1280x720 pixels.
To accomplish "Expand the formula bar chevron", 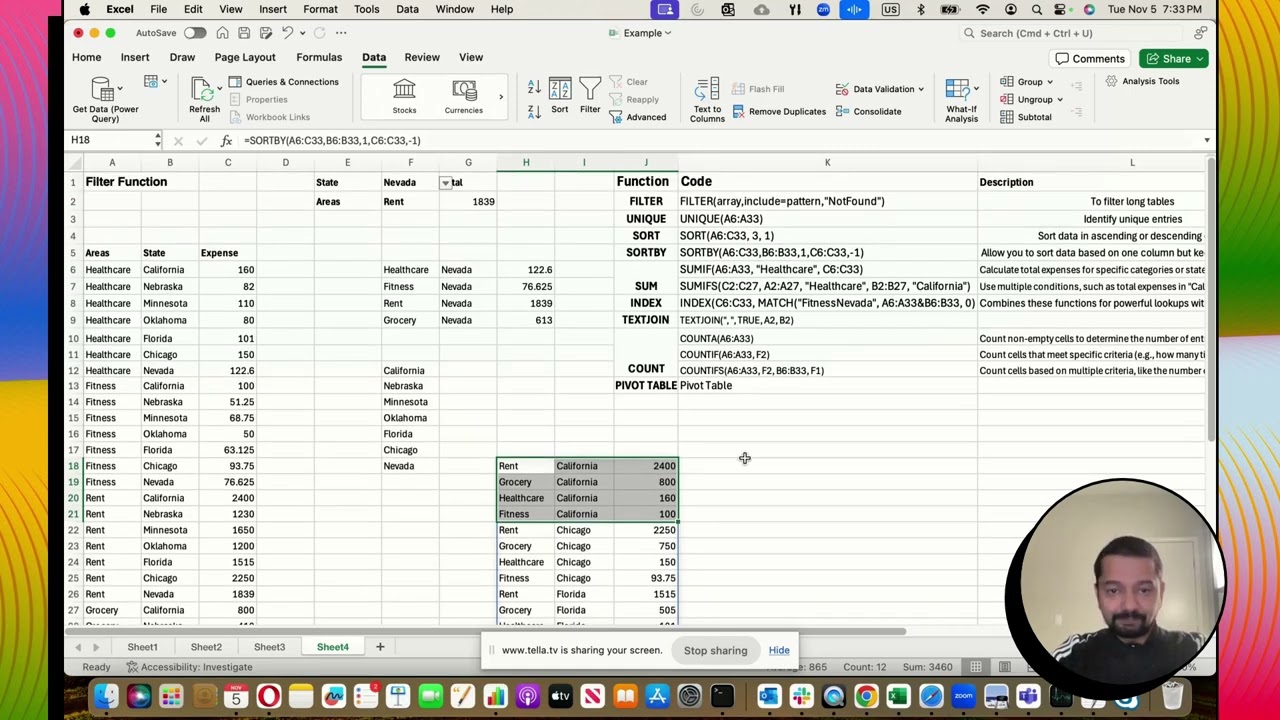I will point(1207,141).
